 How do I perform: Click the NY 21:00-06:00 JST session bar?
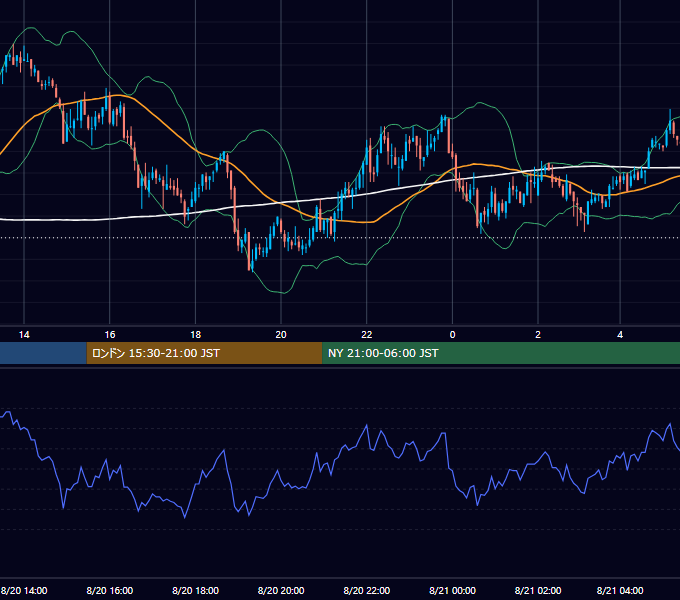pyautogui.click(x=501, y=353)
